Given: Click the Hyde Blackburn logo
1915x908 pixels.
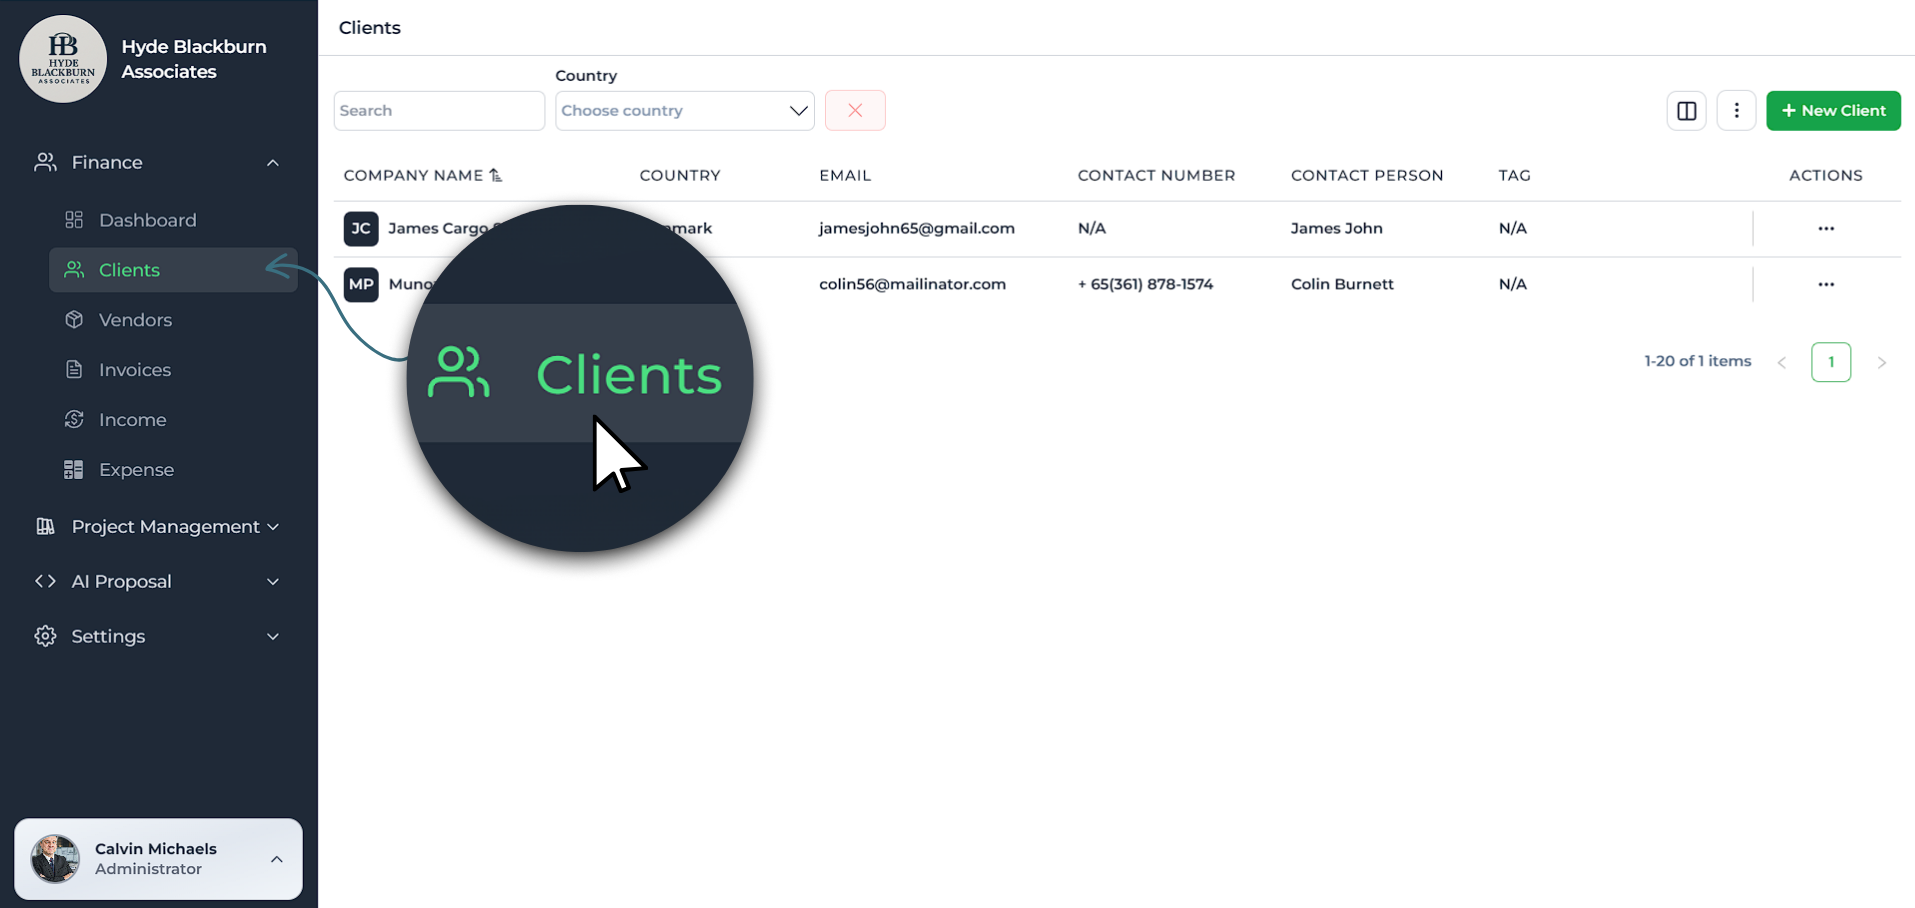Looking at the screenshot, I should (x=63, y=59).
